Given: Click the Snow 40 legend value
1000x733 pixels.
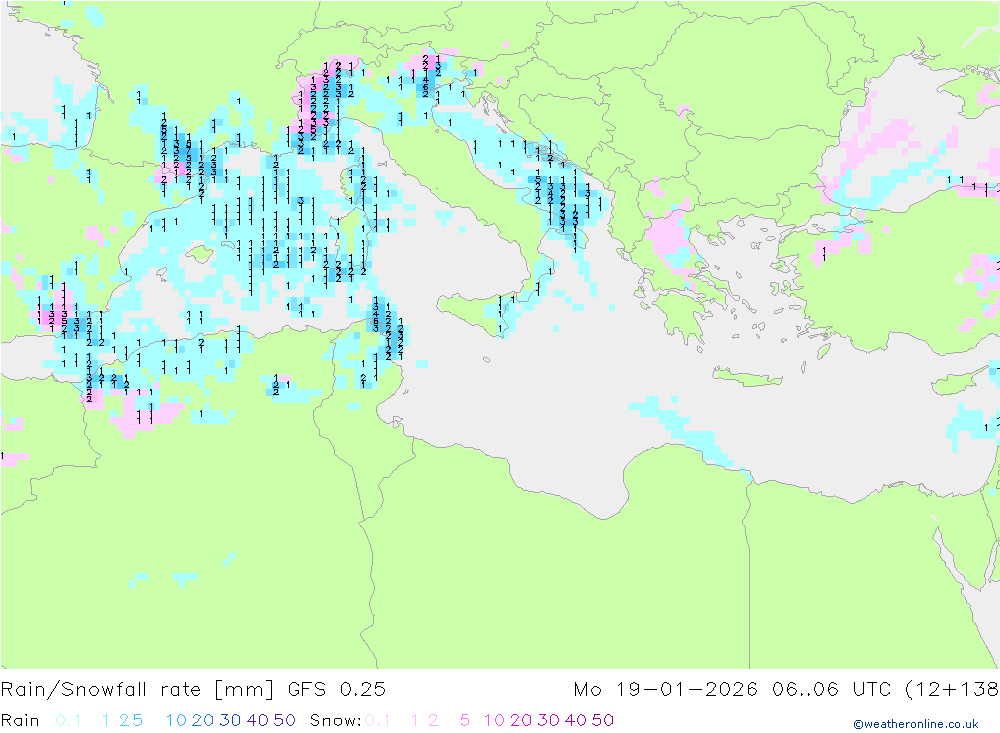Looking at the screenshot, I should pos(576,720).
